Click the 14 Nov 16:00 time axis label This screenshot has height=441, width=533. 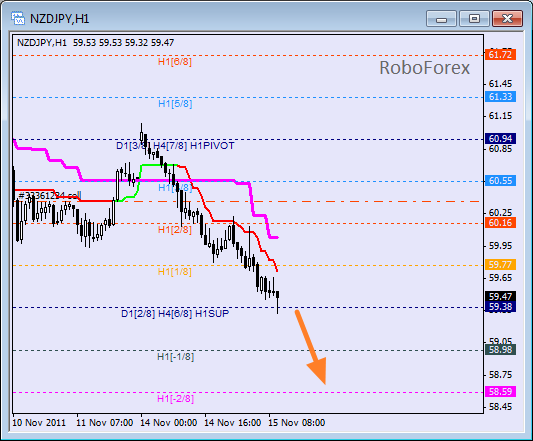[233, 423]
